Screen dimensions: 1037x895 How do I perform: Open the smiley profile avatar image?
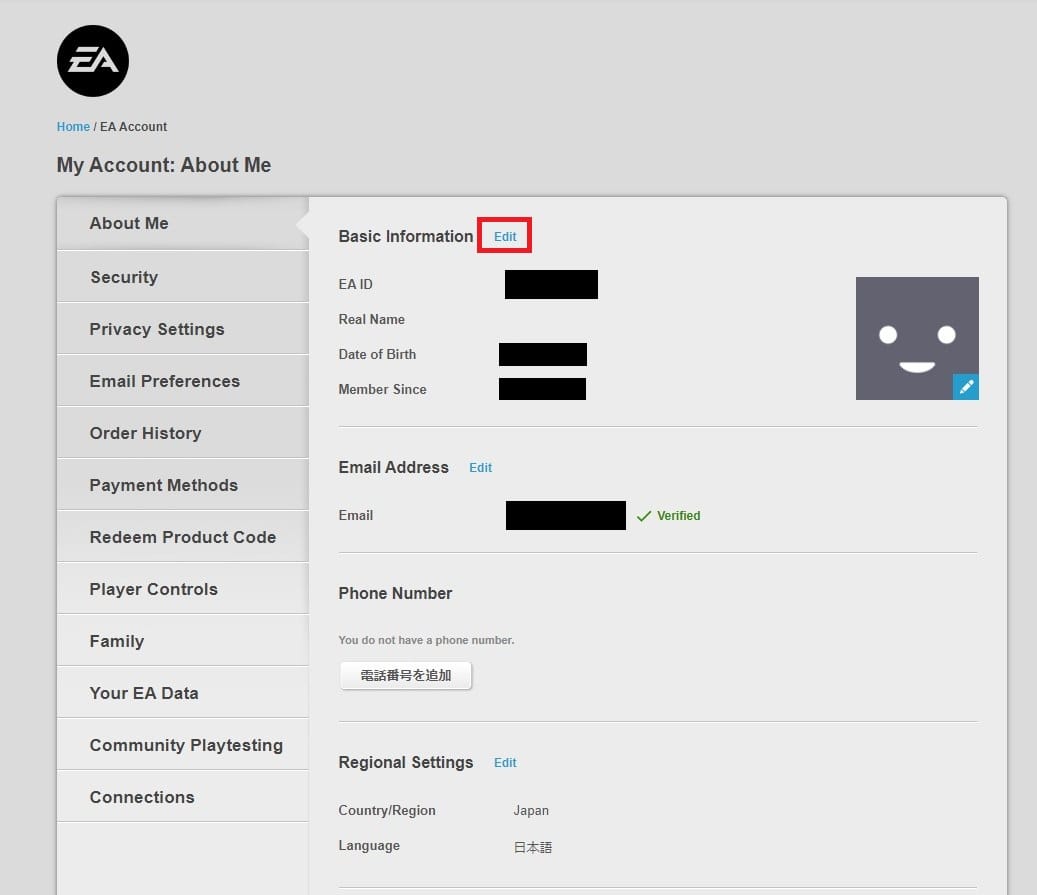coord(917,338)
